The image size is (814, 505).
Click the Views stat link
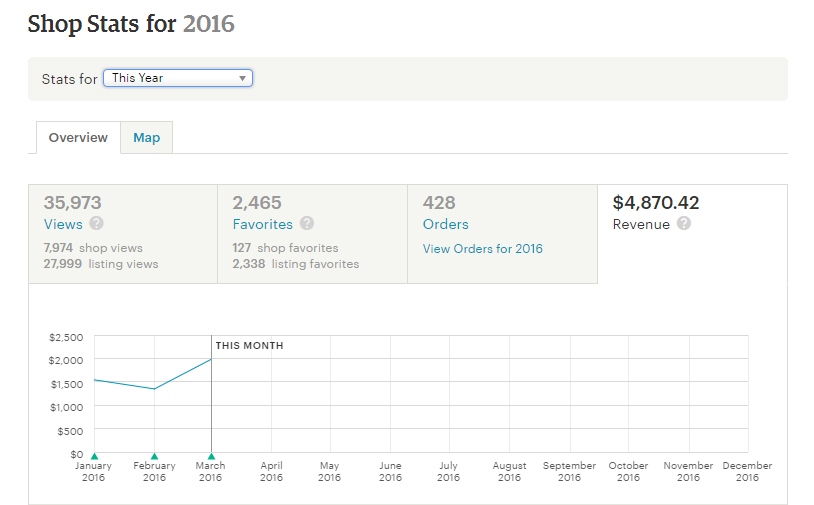(x=63, y=224)
